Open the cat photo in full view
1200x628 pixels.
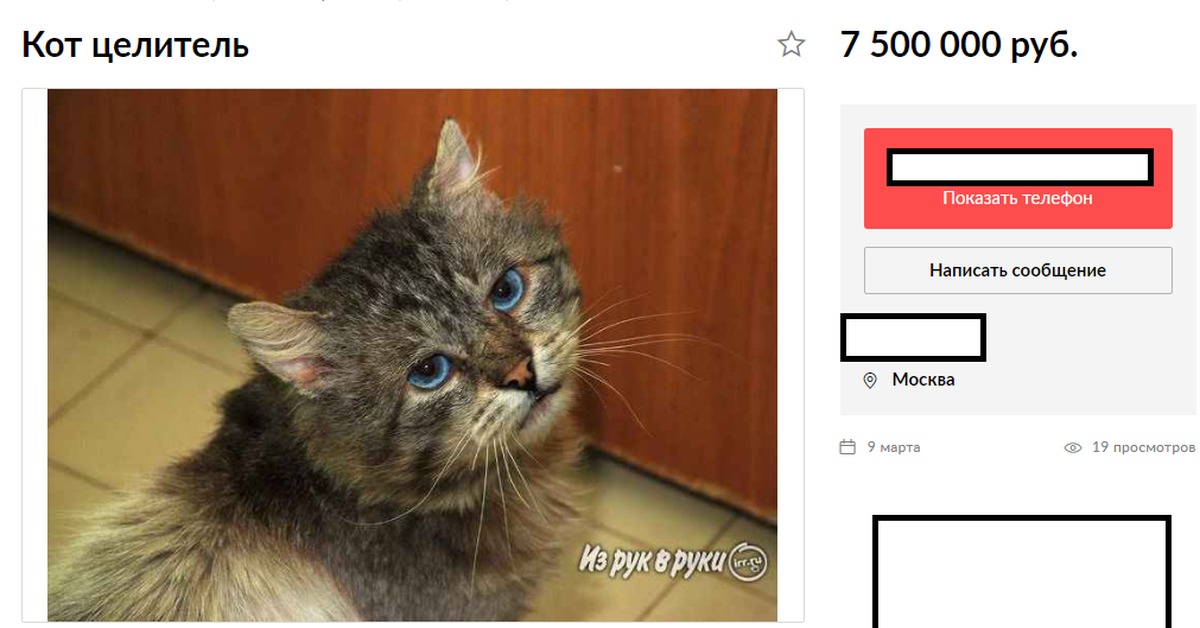click(x=412, y=355)
